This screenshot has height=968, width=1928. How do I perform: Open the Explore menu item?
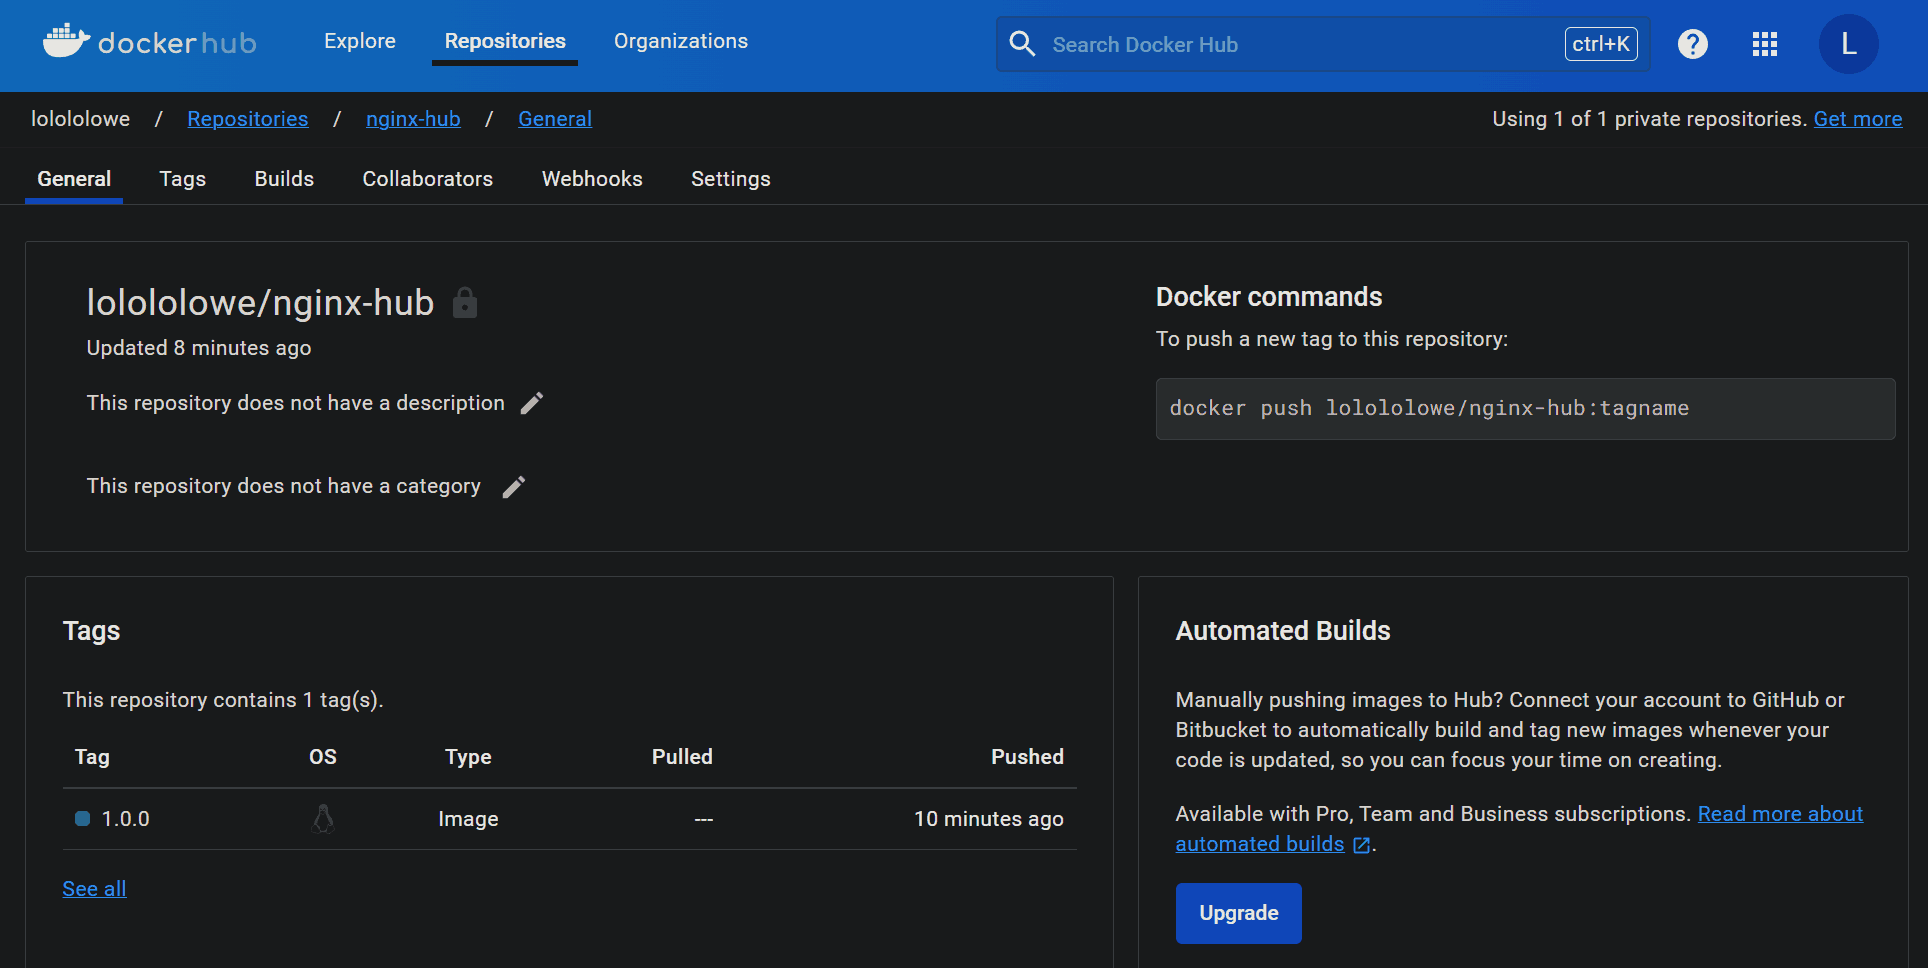pyautogui.click(x=360, y=41)
